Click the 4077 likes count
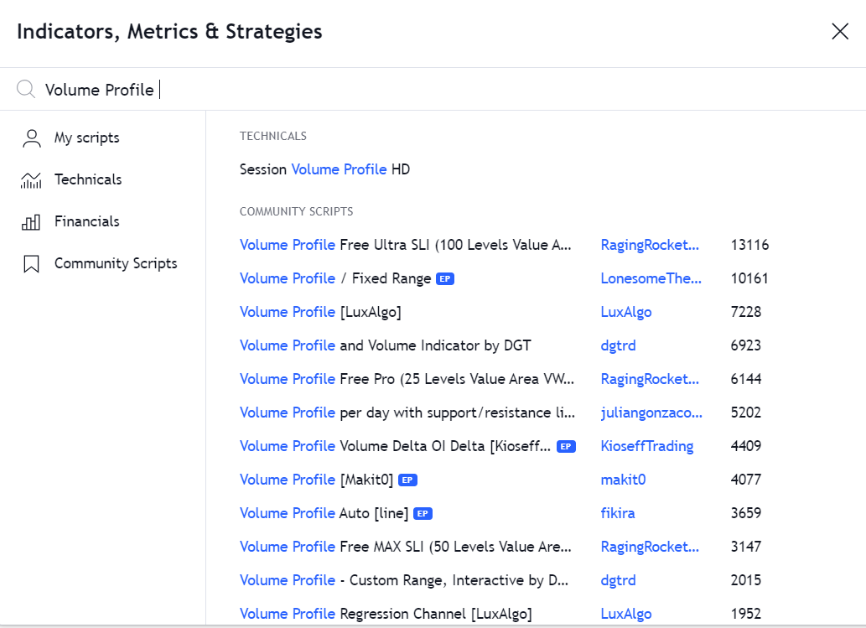The width and height of the screenshot is (866, 628). (746, 479)
